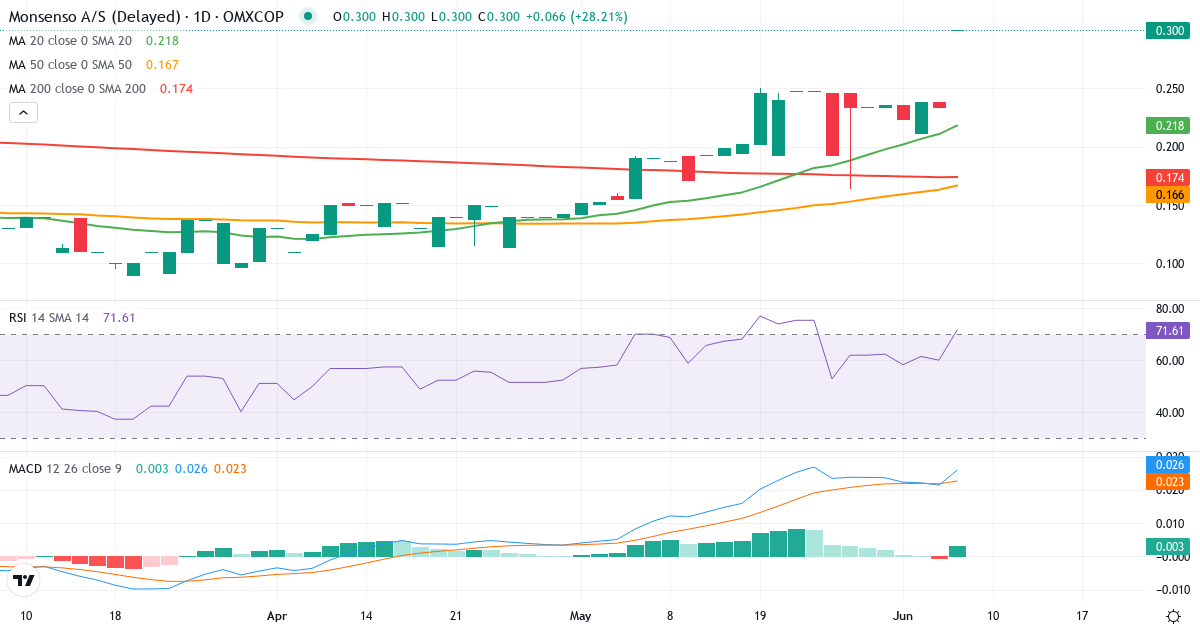Image resolution: width=1200 pixels, height=630 pixels.
Task: Click the 40.00 RSI axis tick
Action: pos(1170,412)
